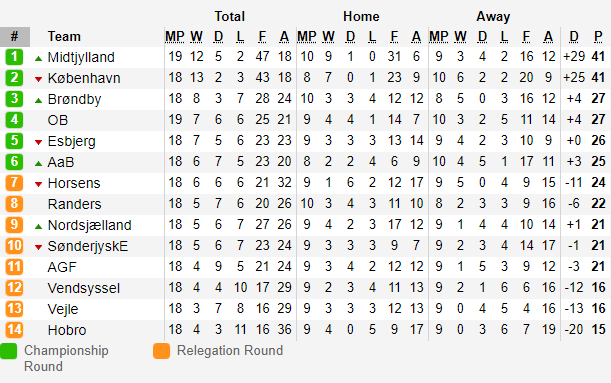
Task: Click the red down arrow beside SønderjyskE
Action: (x=38, y=247)
